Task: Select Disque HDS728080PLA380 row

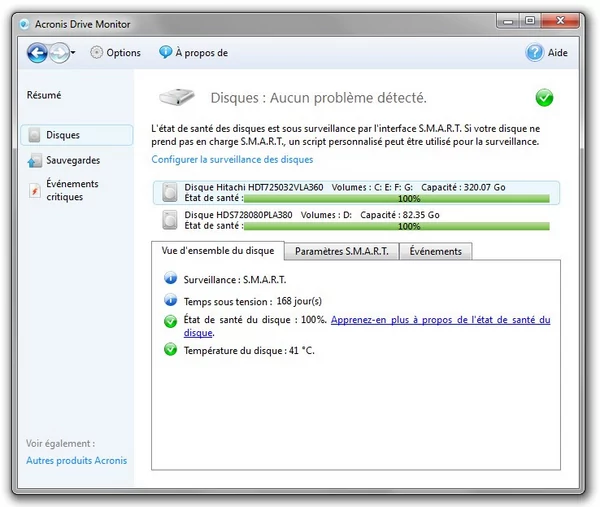Action: click(356, 220)
